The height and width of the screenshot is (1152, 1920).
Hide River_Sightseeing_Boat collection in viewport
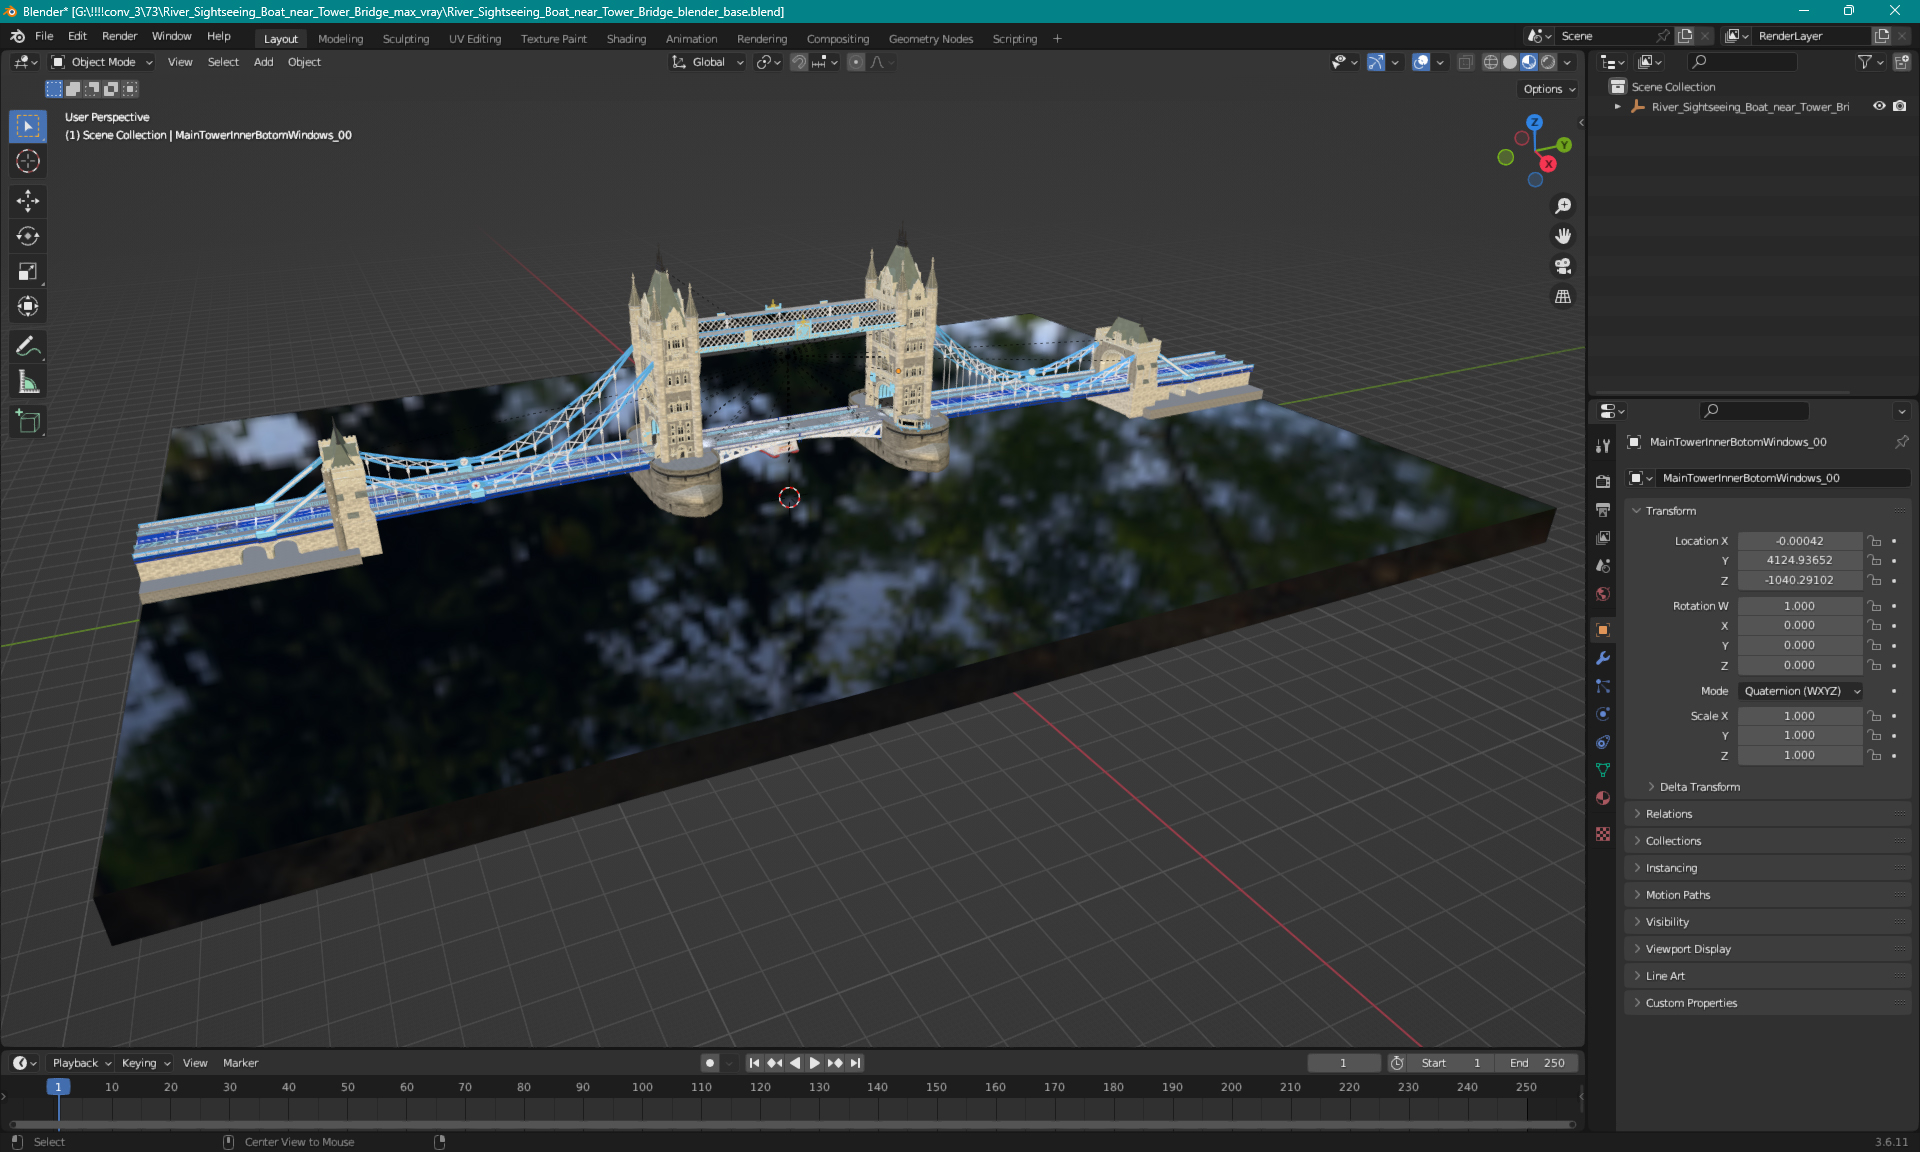pos(1879,106)
